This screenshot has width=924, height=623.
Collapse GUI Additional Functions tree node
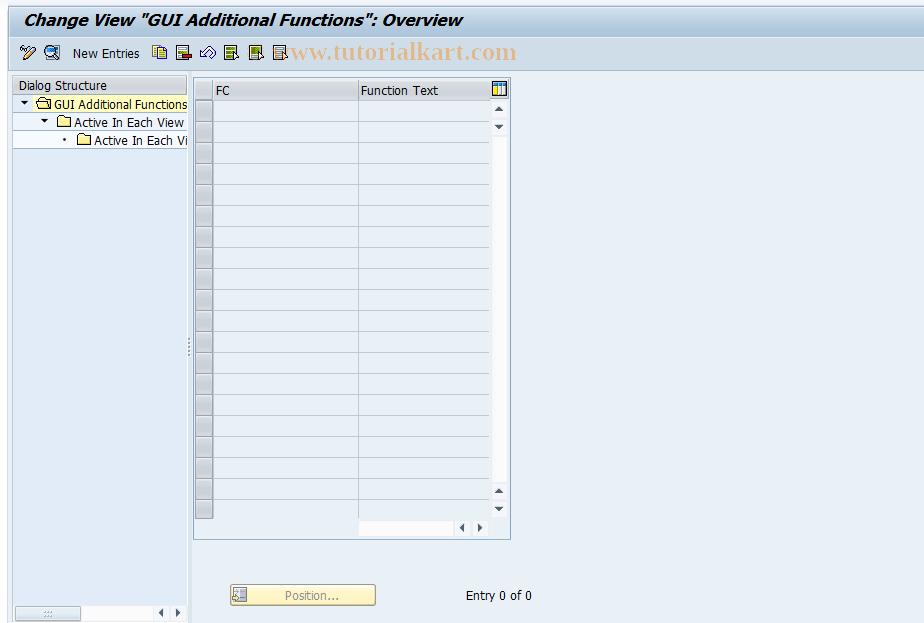click(24, 104)
